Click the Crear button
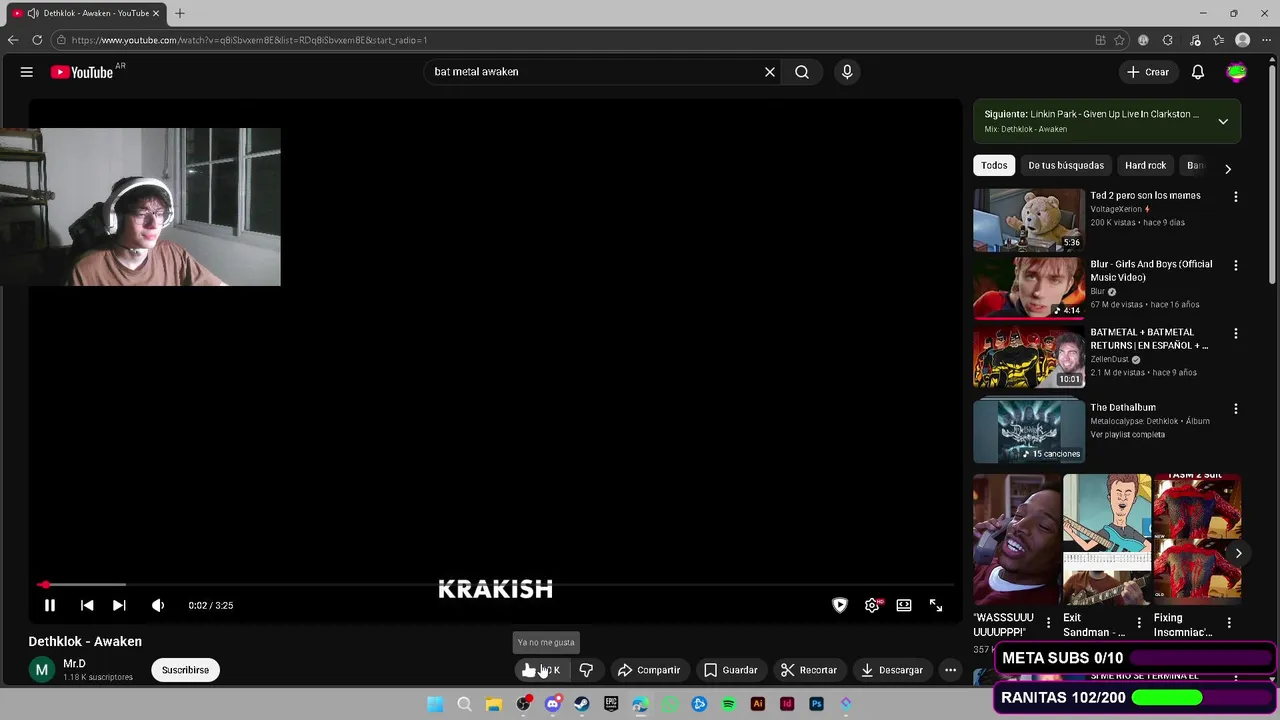 [x=1148, y=72]
